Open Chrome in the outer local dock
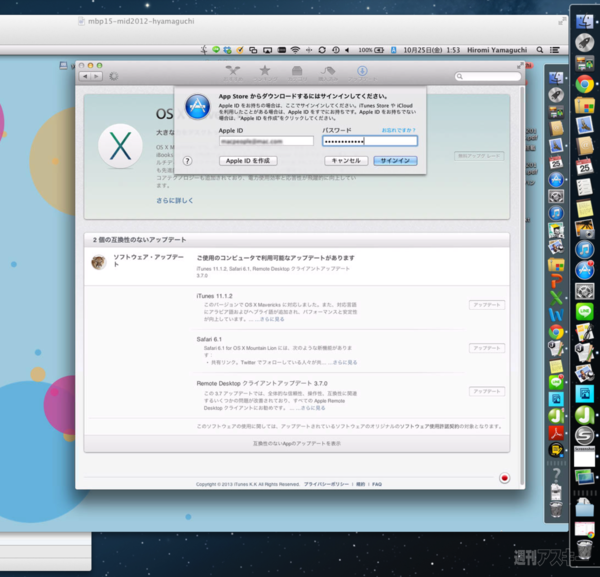The width and height of the screenshot is (600, 577). point(584,85)
